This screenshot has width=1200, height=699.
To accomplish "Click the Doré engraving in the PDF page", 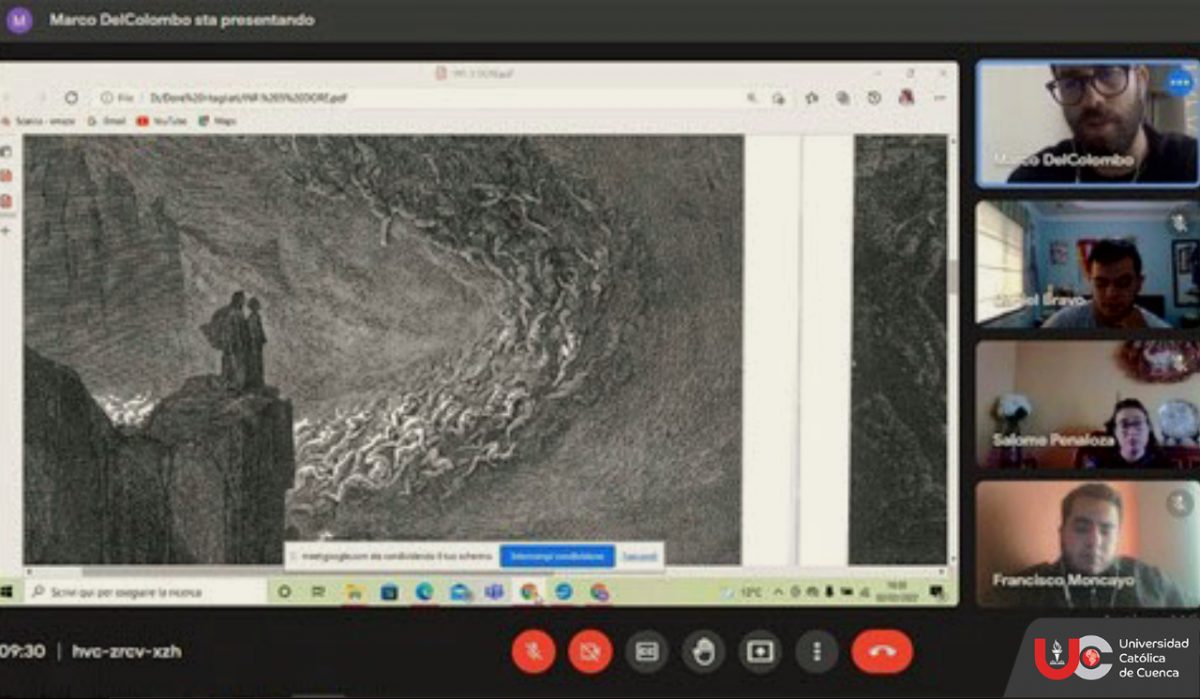I will click(383, 350).
